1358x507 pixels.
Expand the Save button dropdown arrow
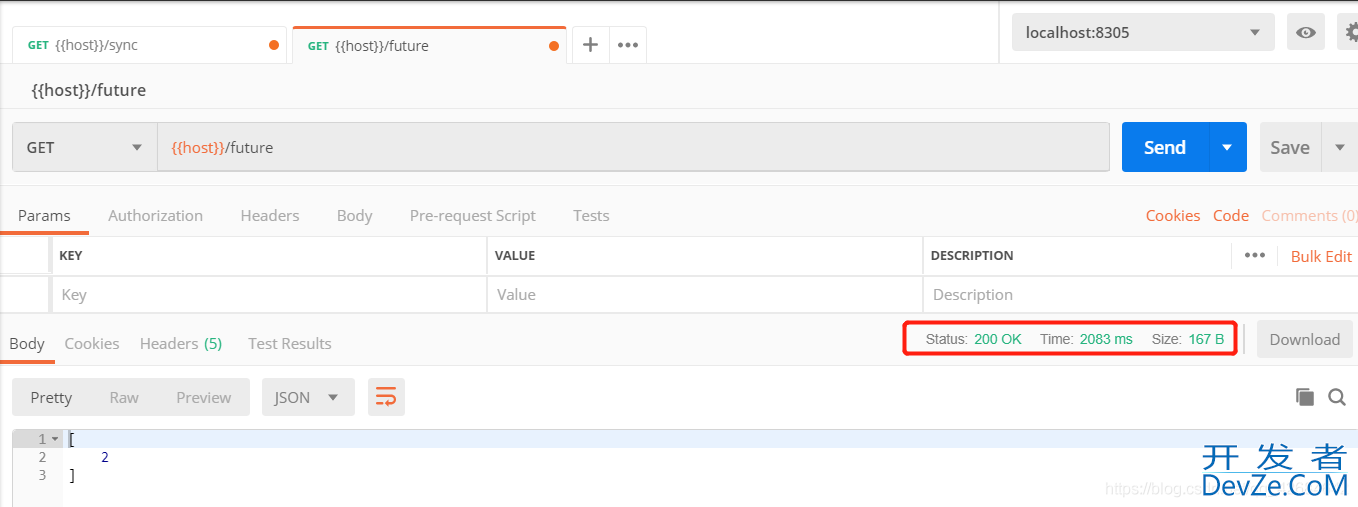[1339, 147]
